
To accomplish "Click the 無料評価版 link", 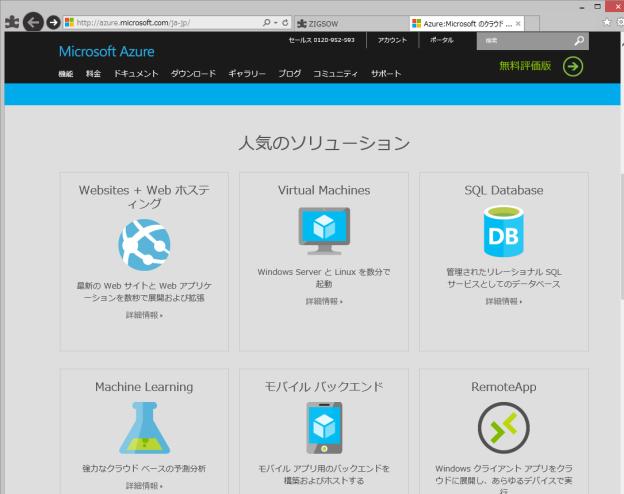I will tap(525, 66).
